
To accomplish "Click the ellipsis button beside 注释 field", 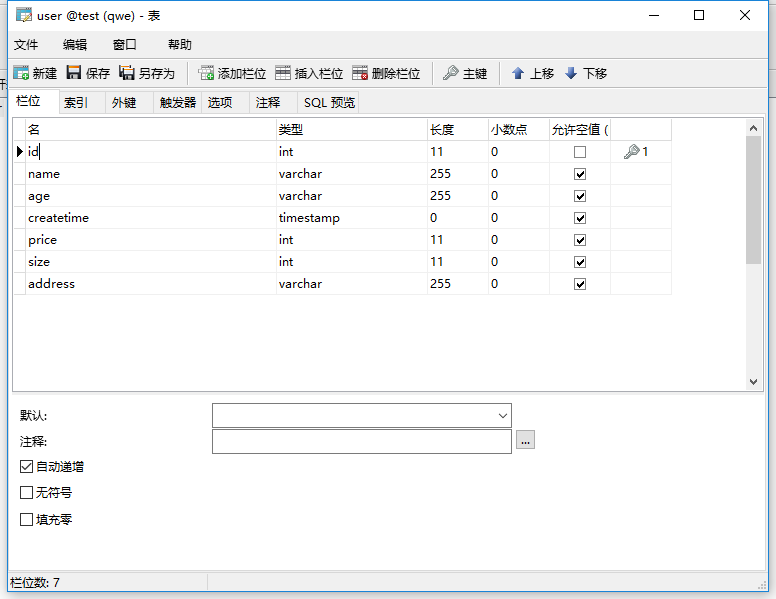I will (526, 441).
